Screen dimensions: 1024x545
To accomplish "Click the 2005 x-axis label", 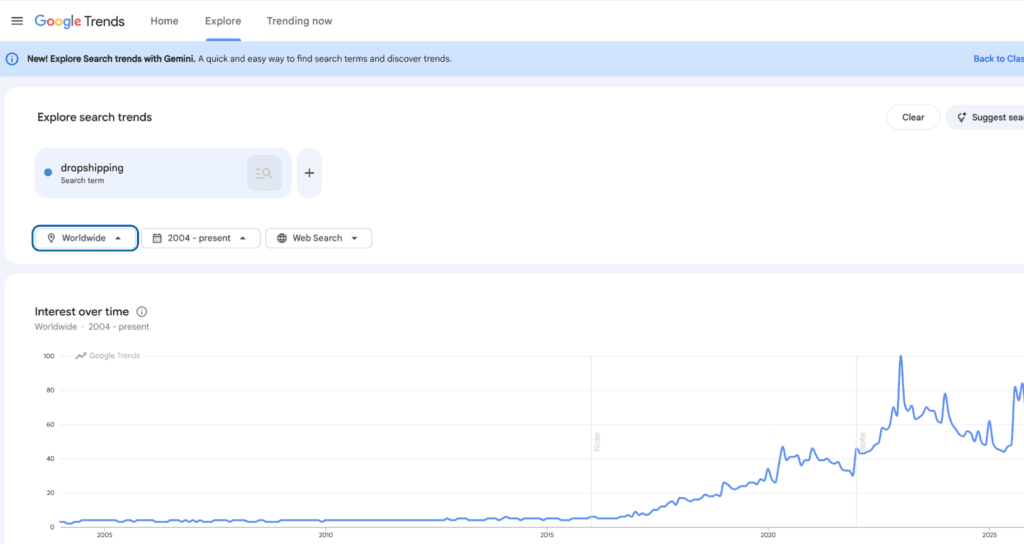I will coord(104,535).
